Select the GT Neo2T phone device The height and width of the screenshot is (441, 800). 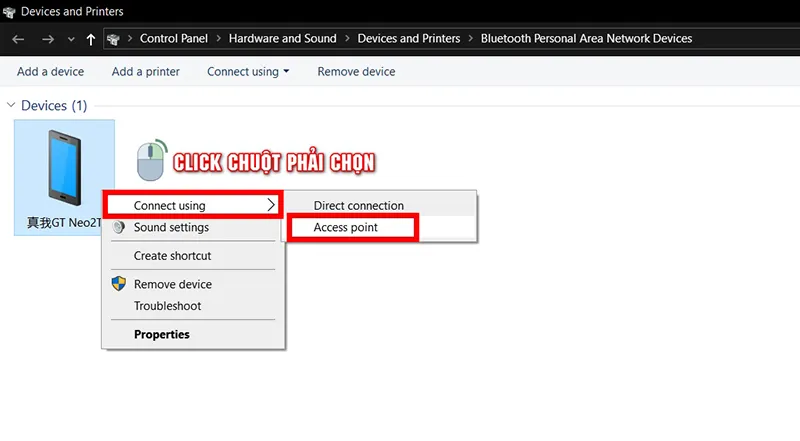[x=64, y=178]
